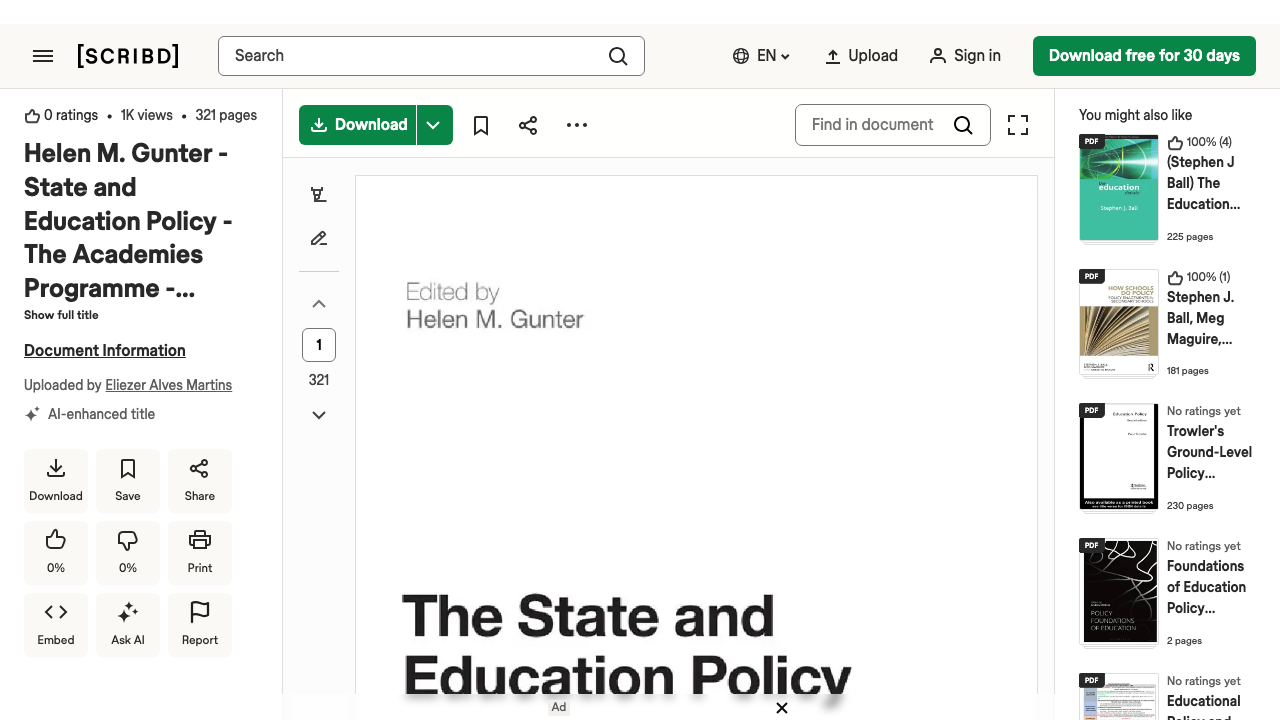Toggle thumbs down rating for document
This screenshot has width=1280, height=720.
[128, 552]
